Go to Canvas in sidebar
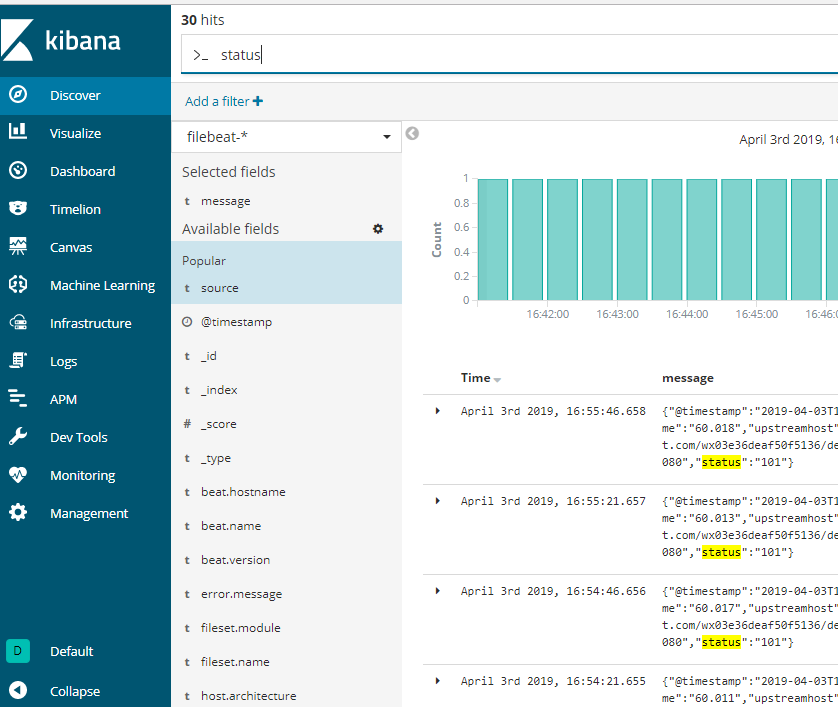 [71, 247]
